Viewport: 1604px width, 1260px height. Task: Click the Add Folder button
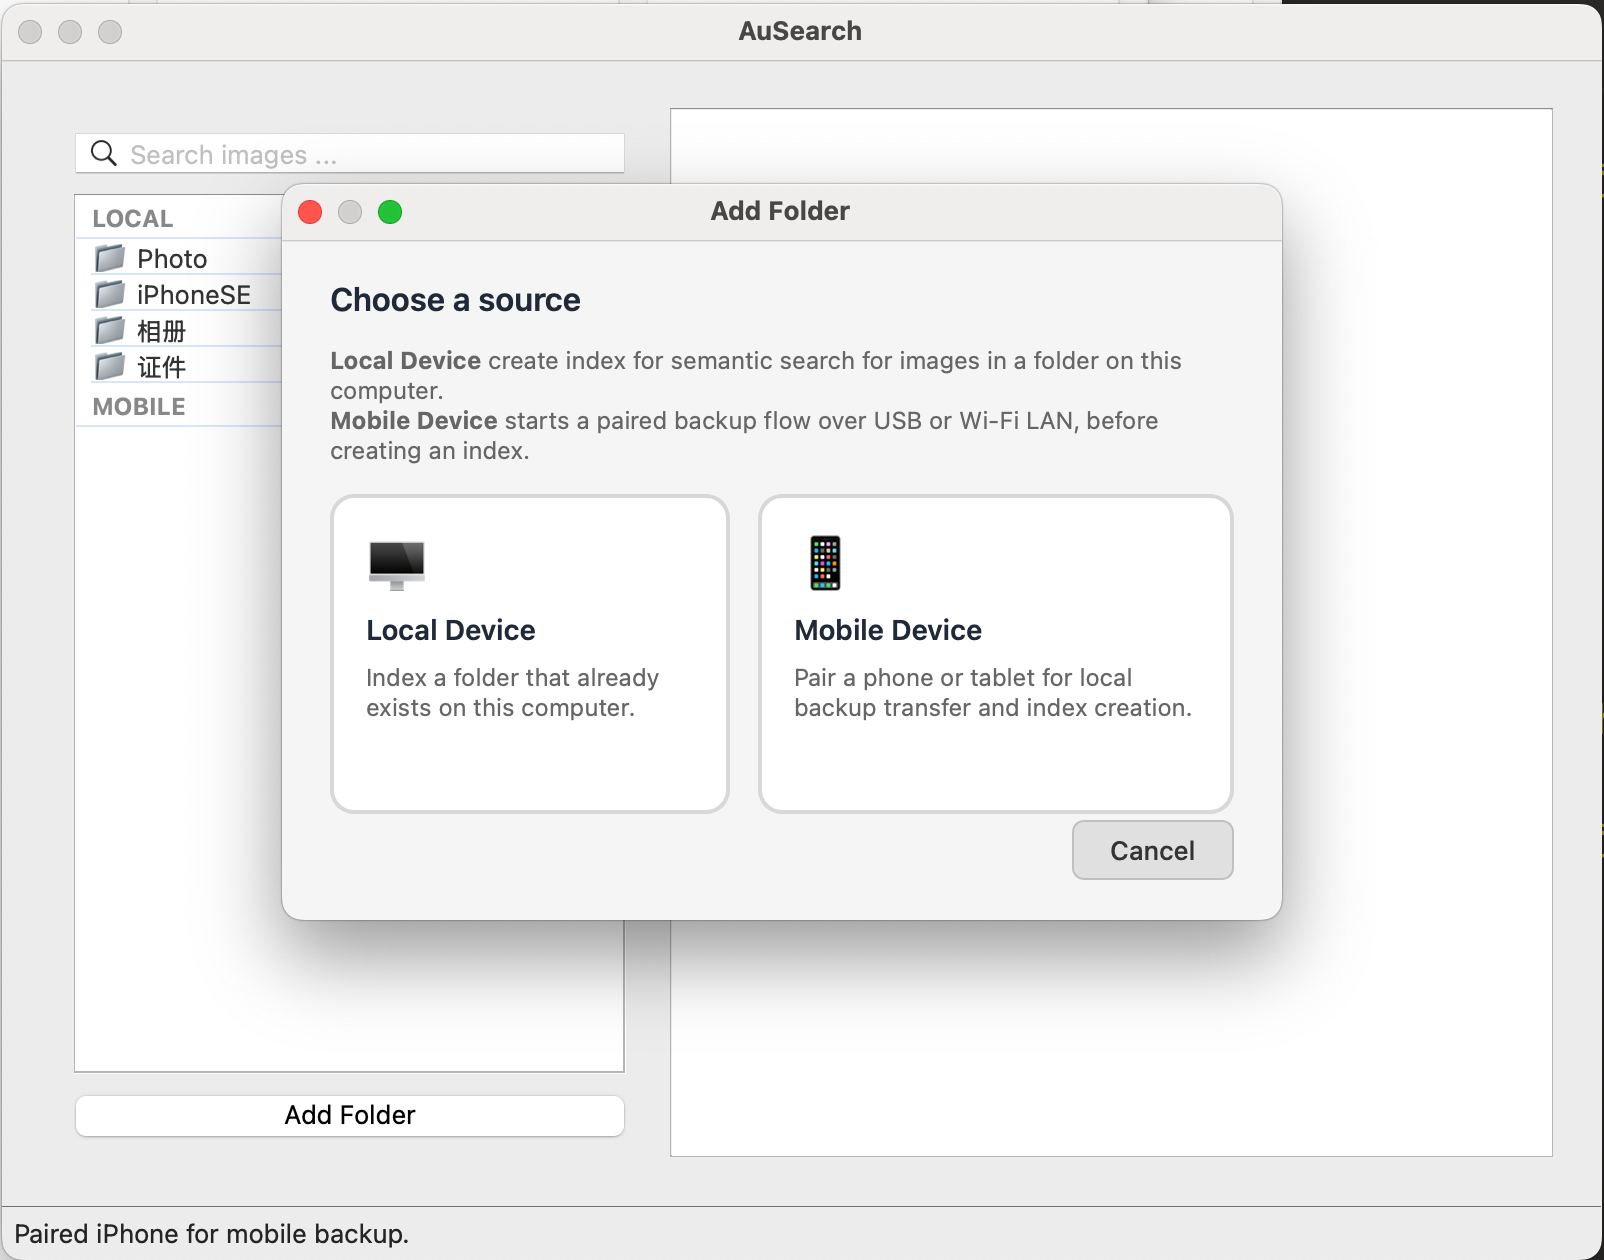pyautogui.click(x=348, y=1115)
